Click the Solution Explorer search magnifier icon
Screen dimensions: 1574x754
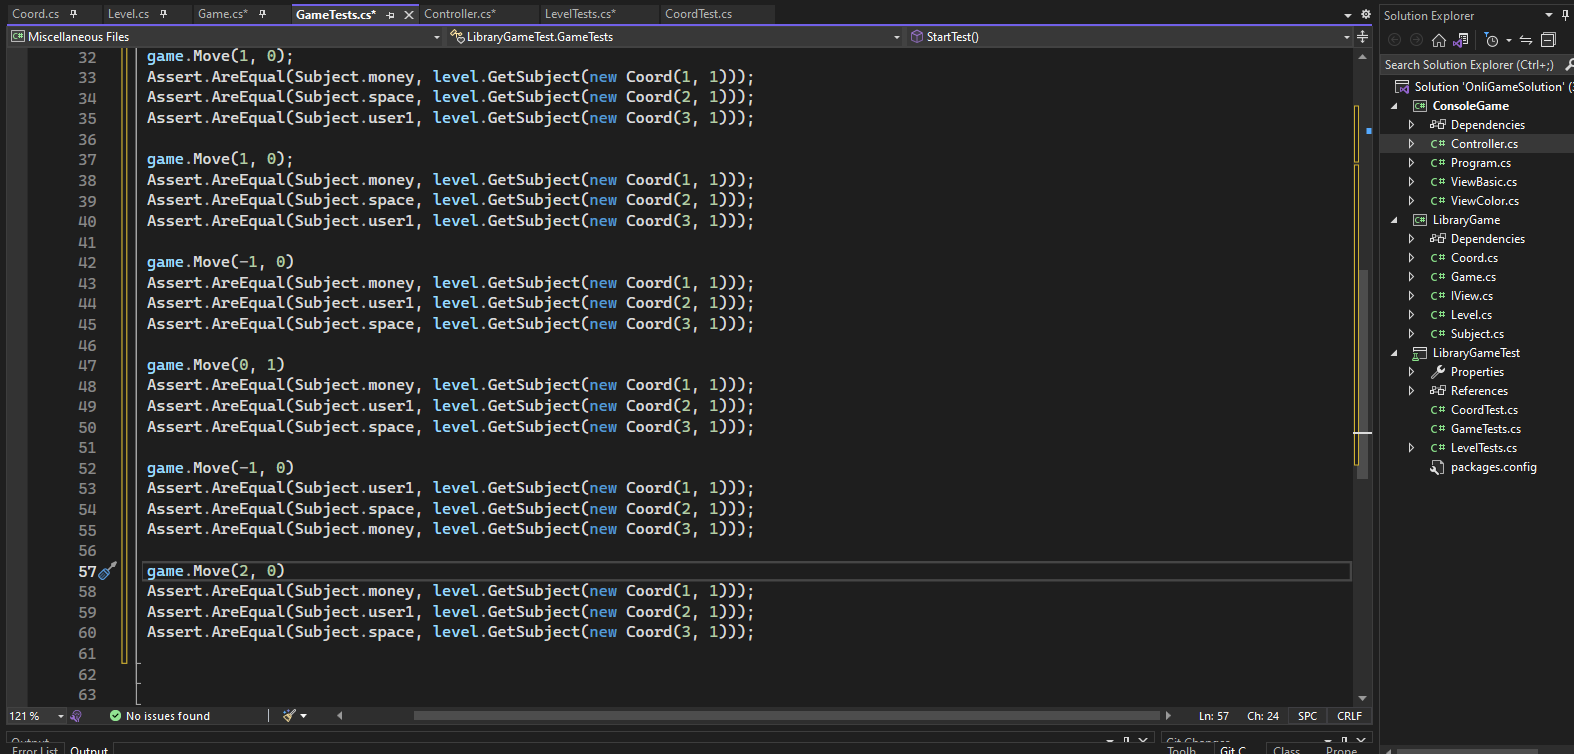pos(1568,65)
